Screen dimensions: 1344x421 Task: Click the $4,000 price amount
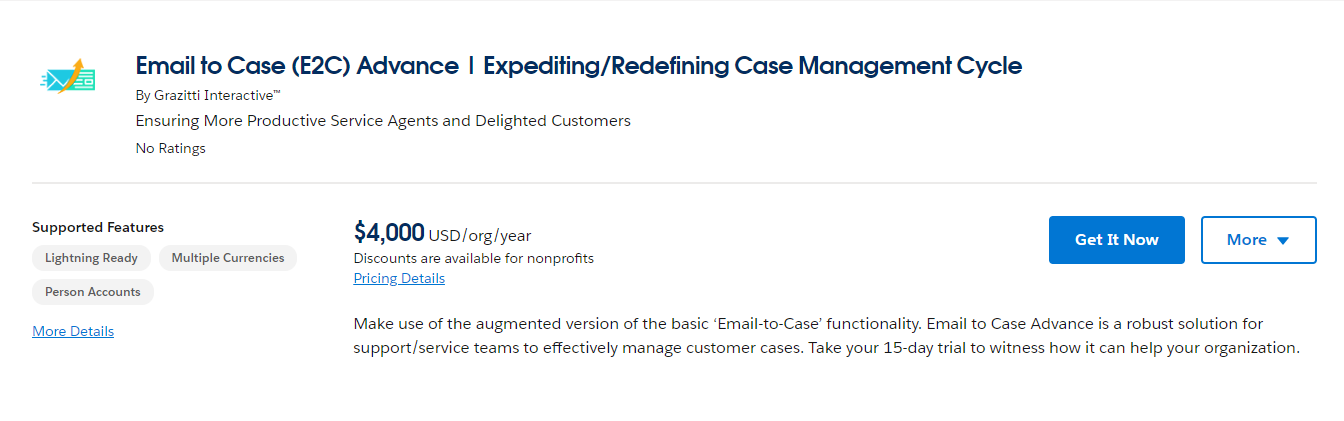[x=389, y=233]
